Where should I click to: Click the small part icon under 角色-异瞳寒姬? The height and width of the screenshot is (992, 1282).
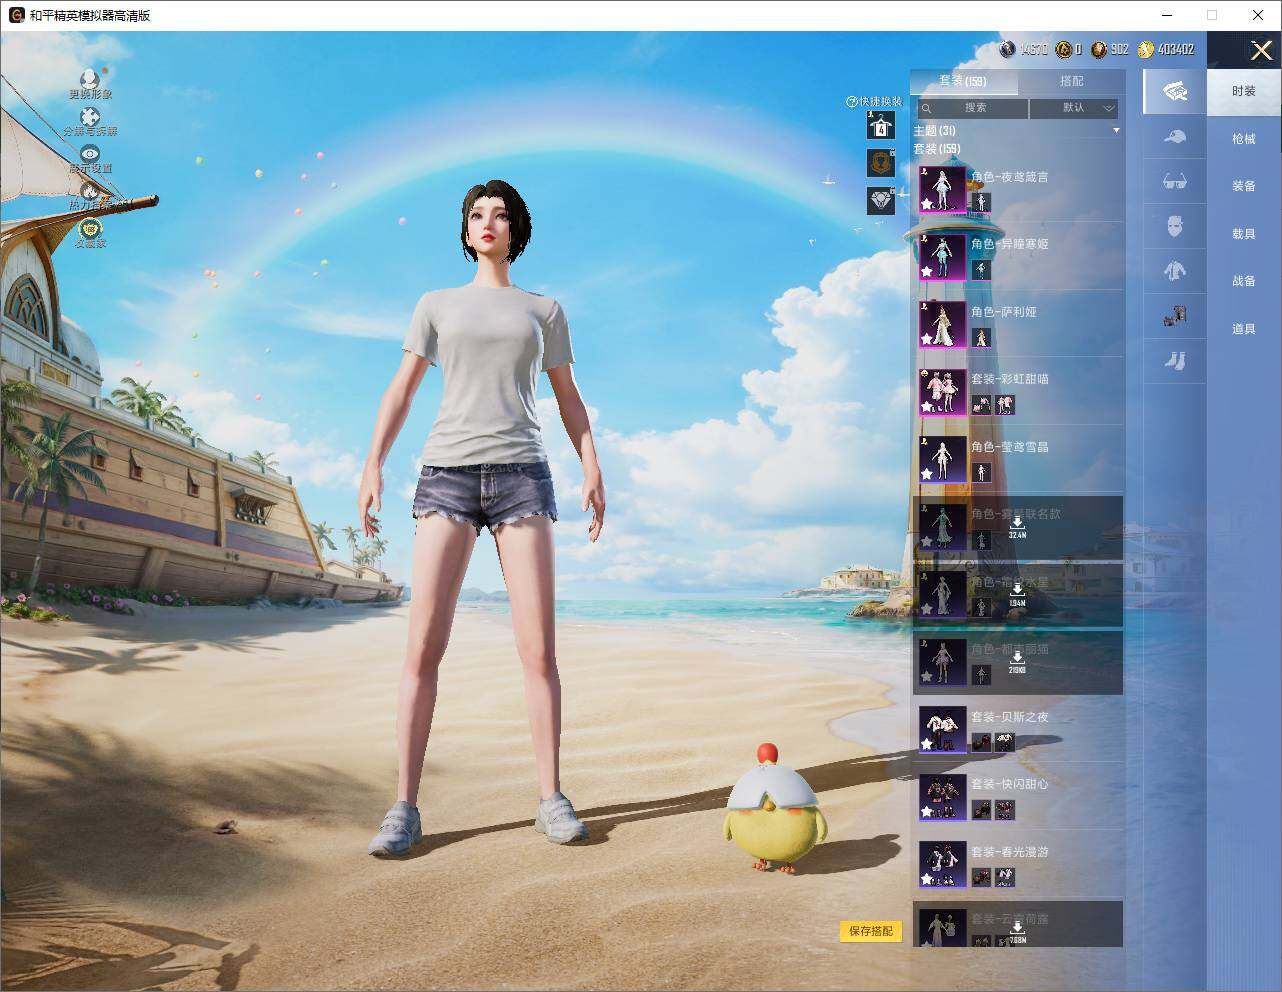981,270
